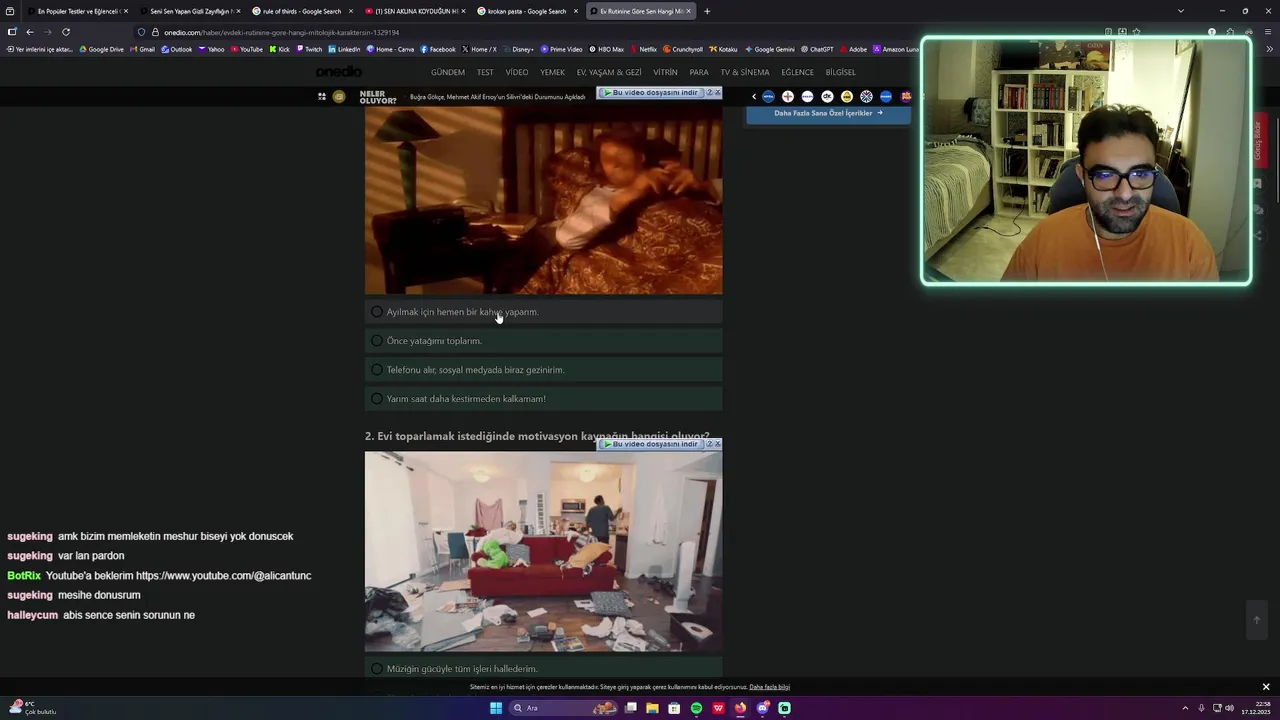Open the browser tab list dropdown

[x=1181, y=11]
